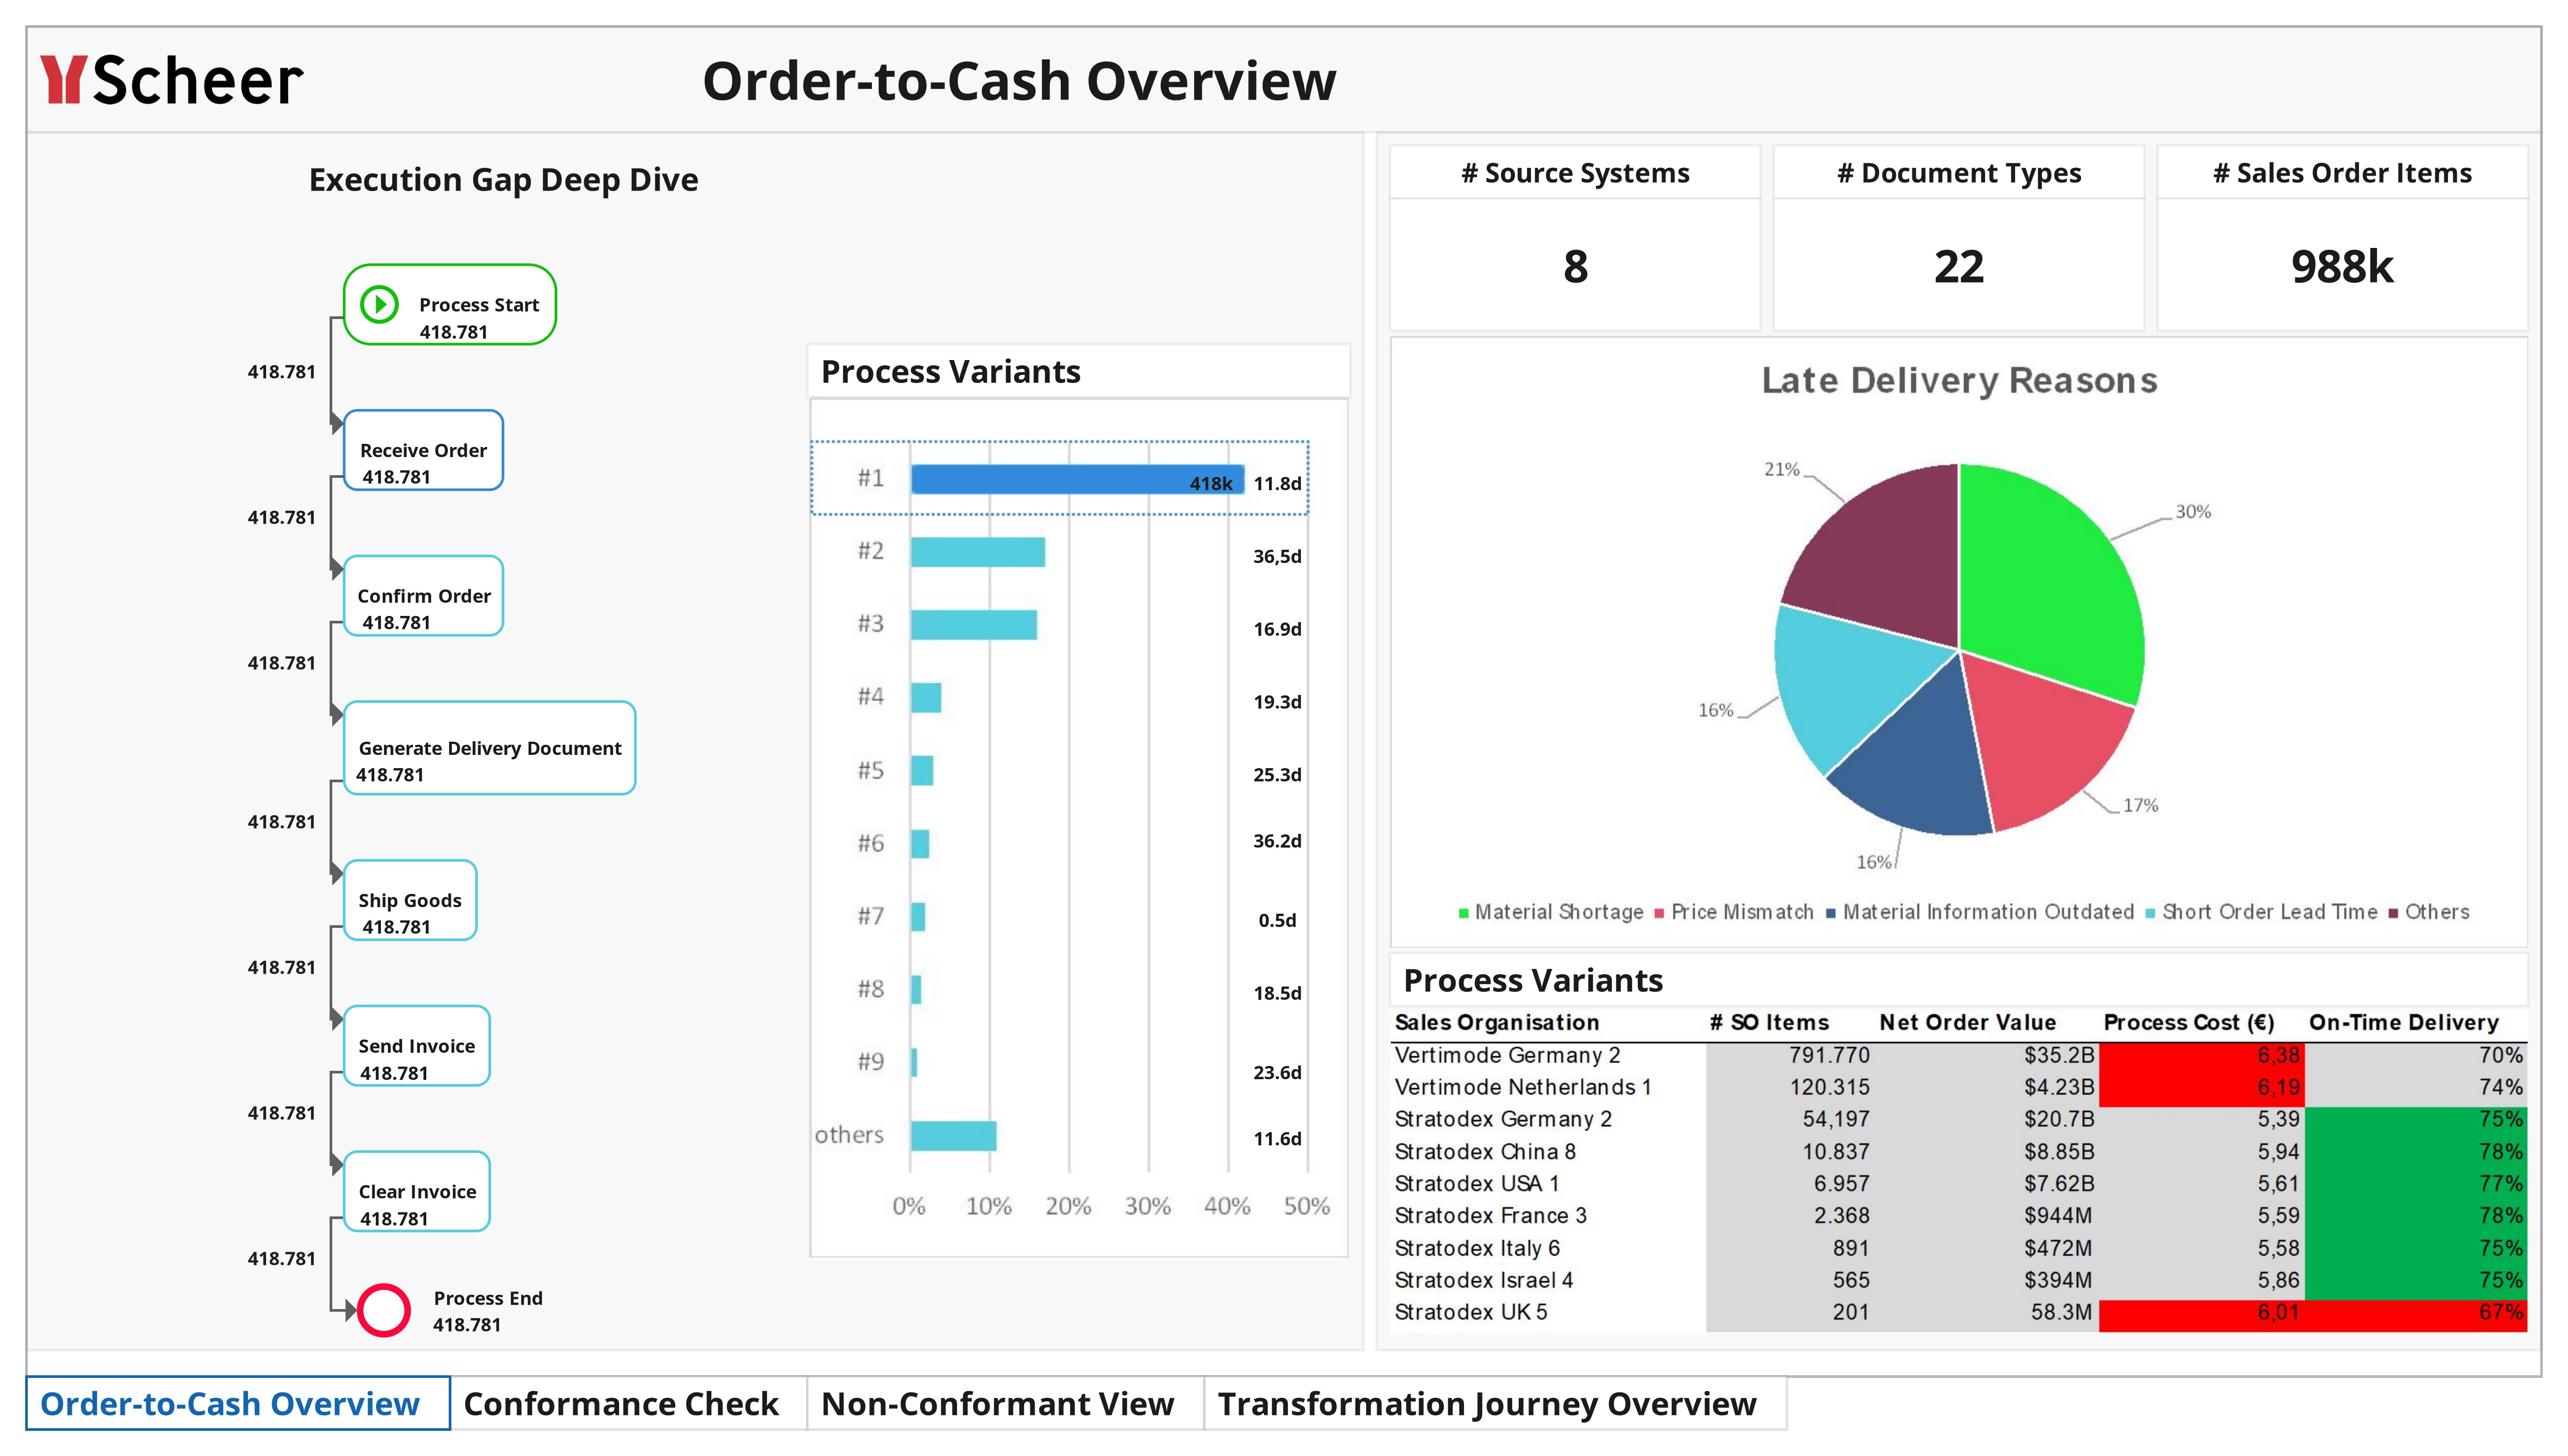2568x1456 pixels.
Task: Click Net Order Value cell $35.2B
Action: click(2059, 1056)
